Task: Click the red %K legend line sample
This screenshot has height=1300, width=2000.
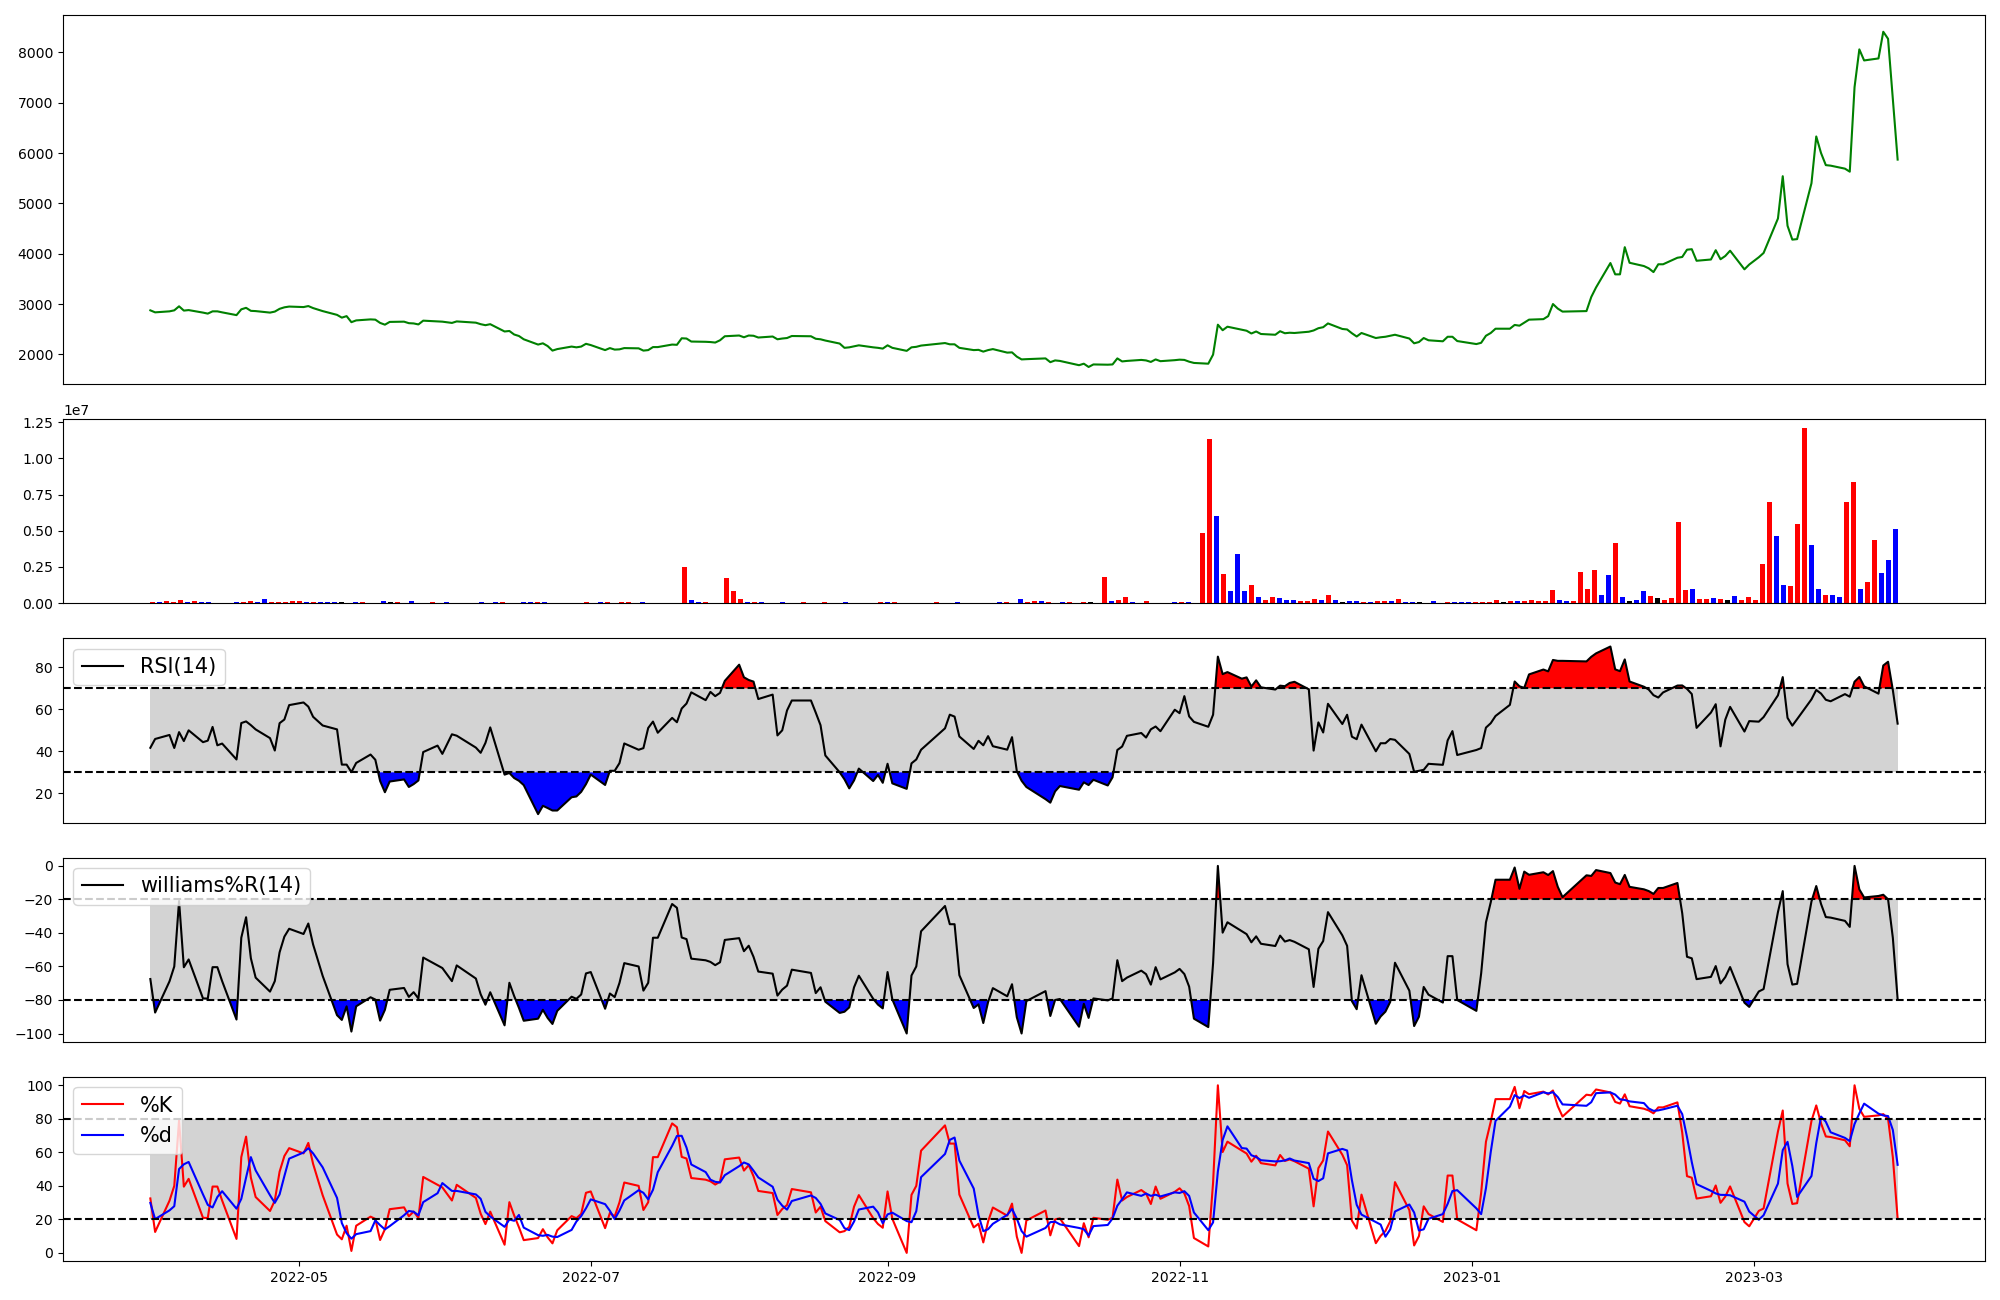Action: click(x=102, y=1105)
